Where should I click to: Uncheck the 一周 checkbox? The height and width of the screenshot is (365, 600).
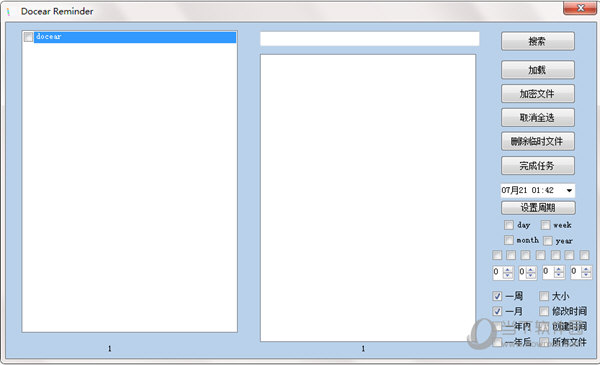(x=497, y=296)
